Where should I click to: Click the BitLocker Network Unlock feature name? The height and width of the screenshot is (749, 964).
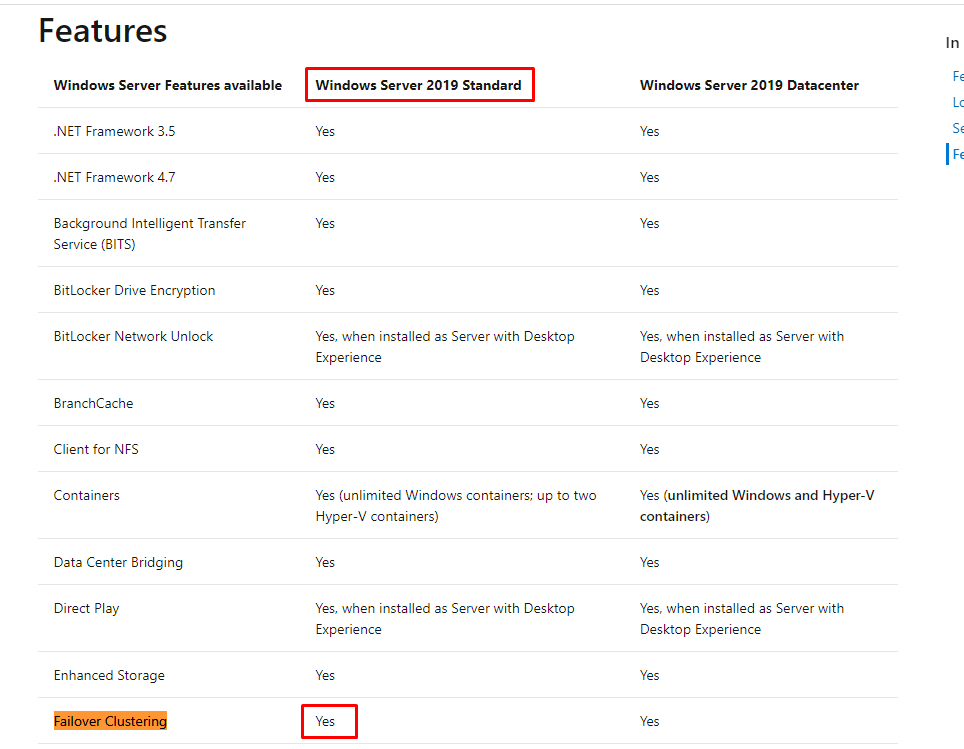pos(133,336)
